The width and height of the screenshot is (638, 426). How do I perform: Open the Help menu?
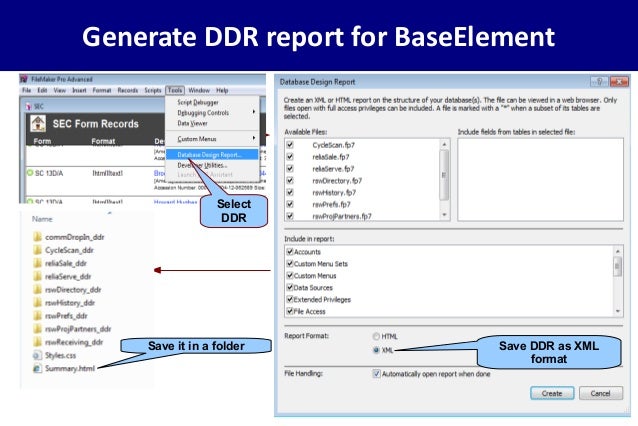point(222,90)
